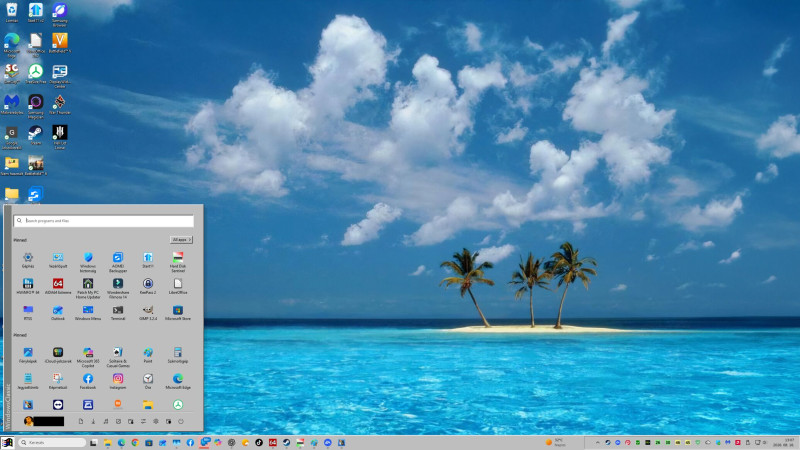
Task: Open the LibreOffice desktop shortcut
Action: 35,44
